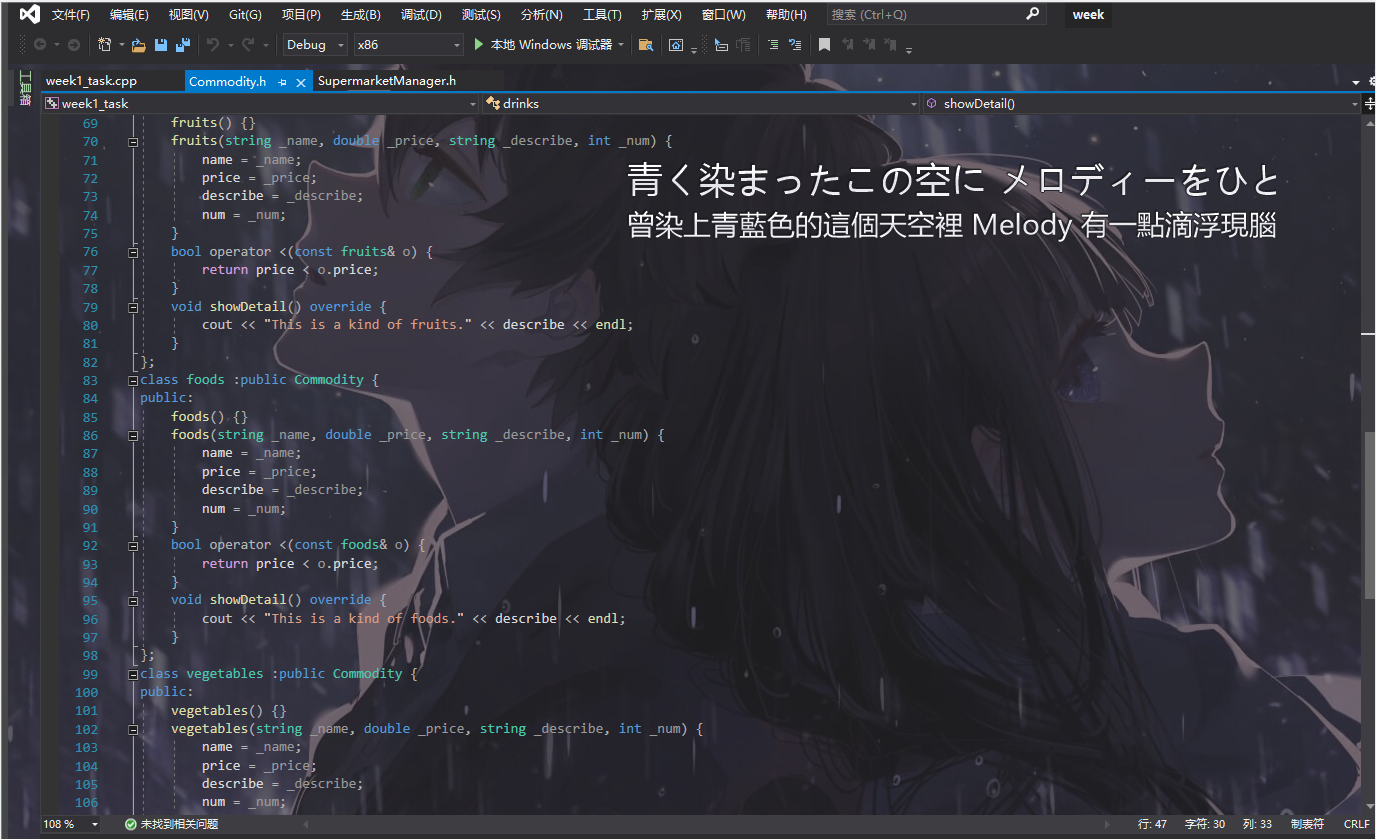Click the green no-issues check icon
1376x839 pixels.
pos(131,824)
